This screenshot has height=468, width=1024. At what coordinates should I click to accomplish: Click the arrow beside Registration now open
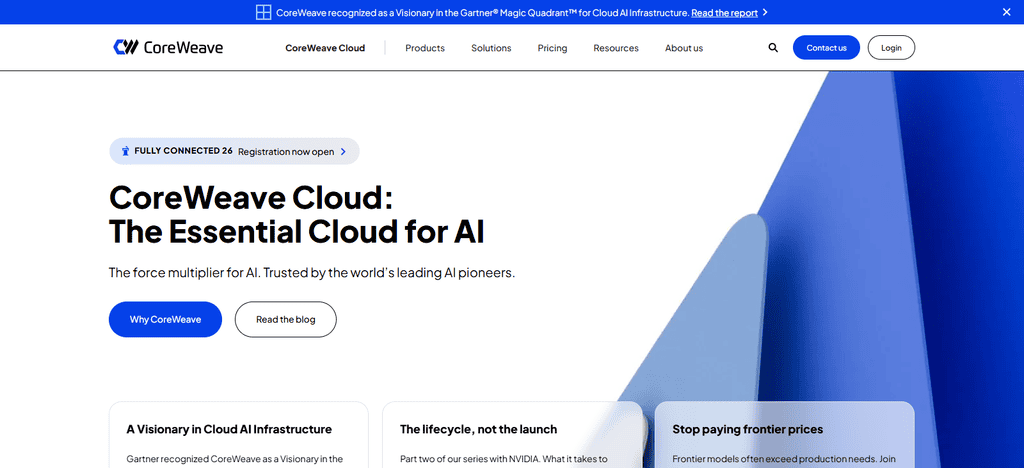coord(344,151)
